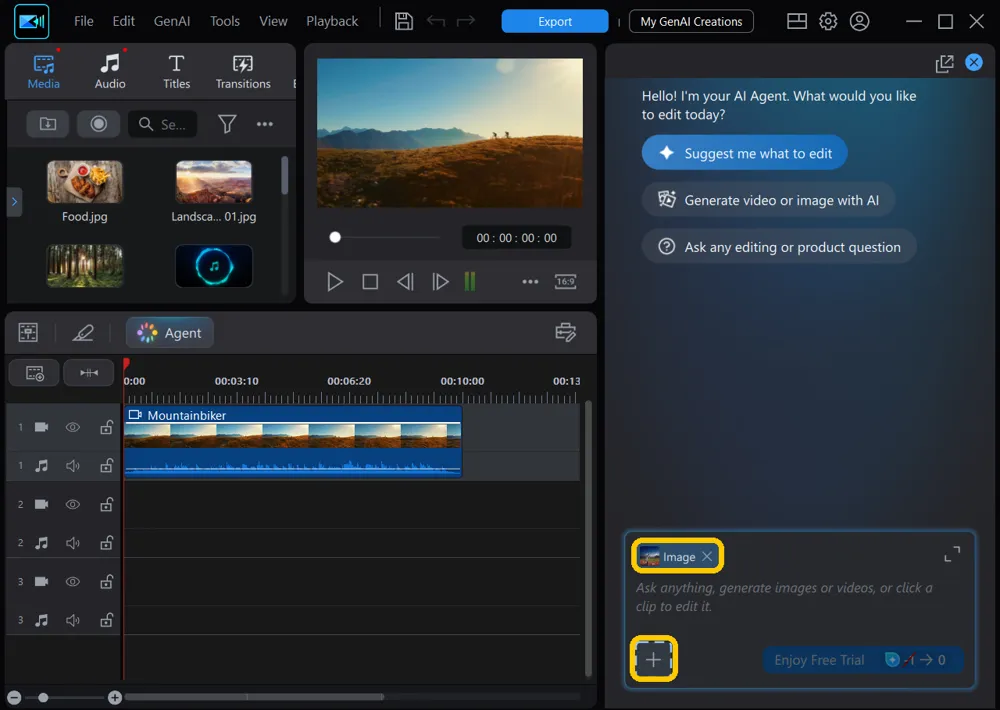
Task: Open My GenAI Creations
Action: 691,21
